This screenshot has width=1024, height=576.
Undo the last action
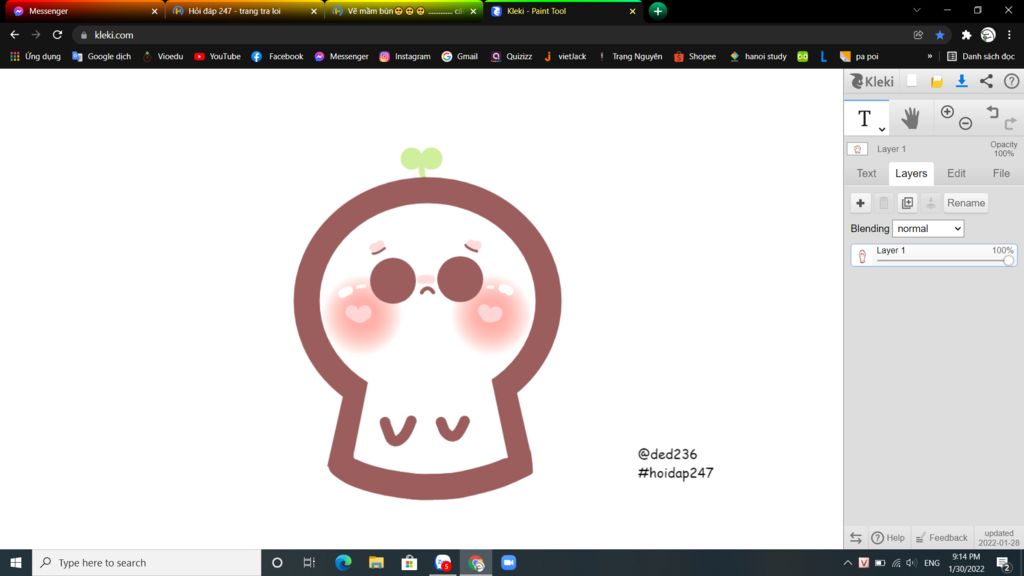[993, 112]
